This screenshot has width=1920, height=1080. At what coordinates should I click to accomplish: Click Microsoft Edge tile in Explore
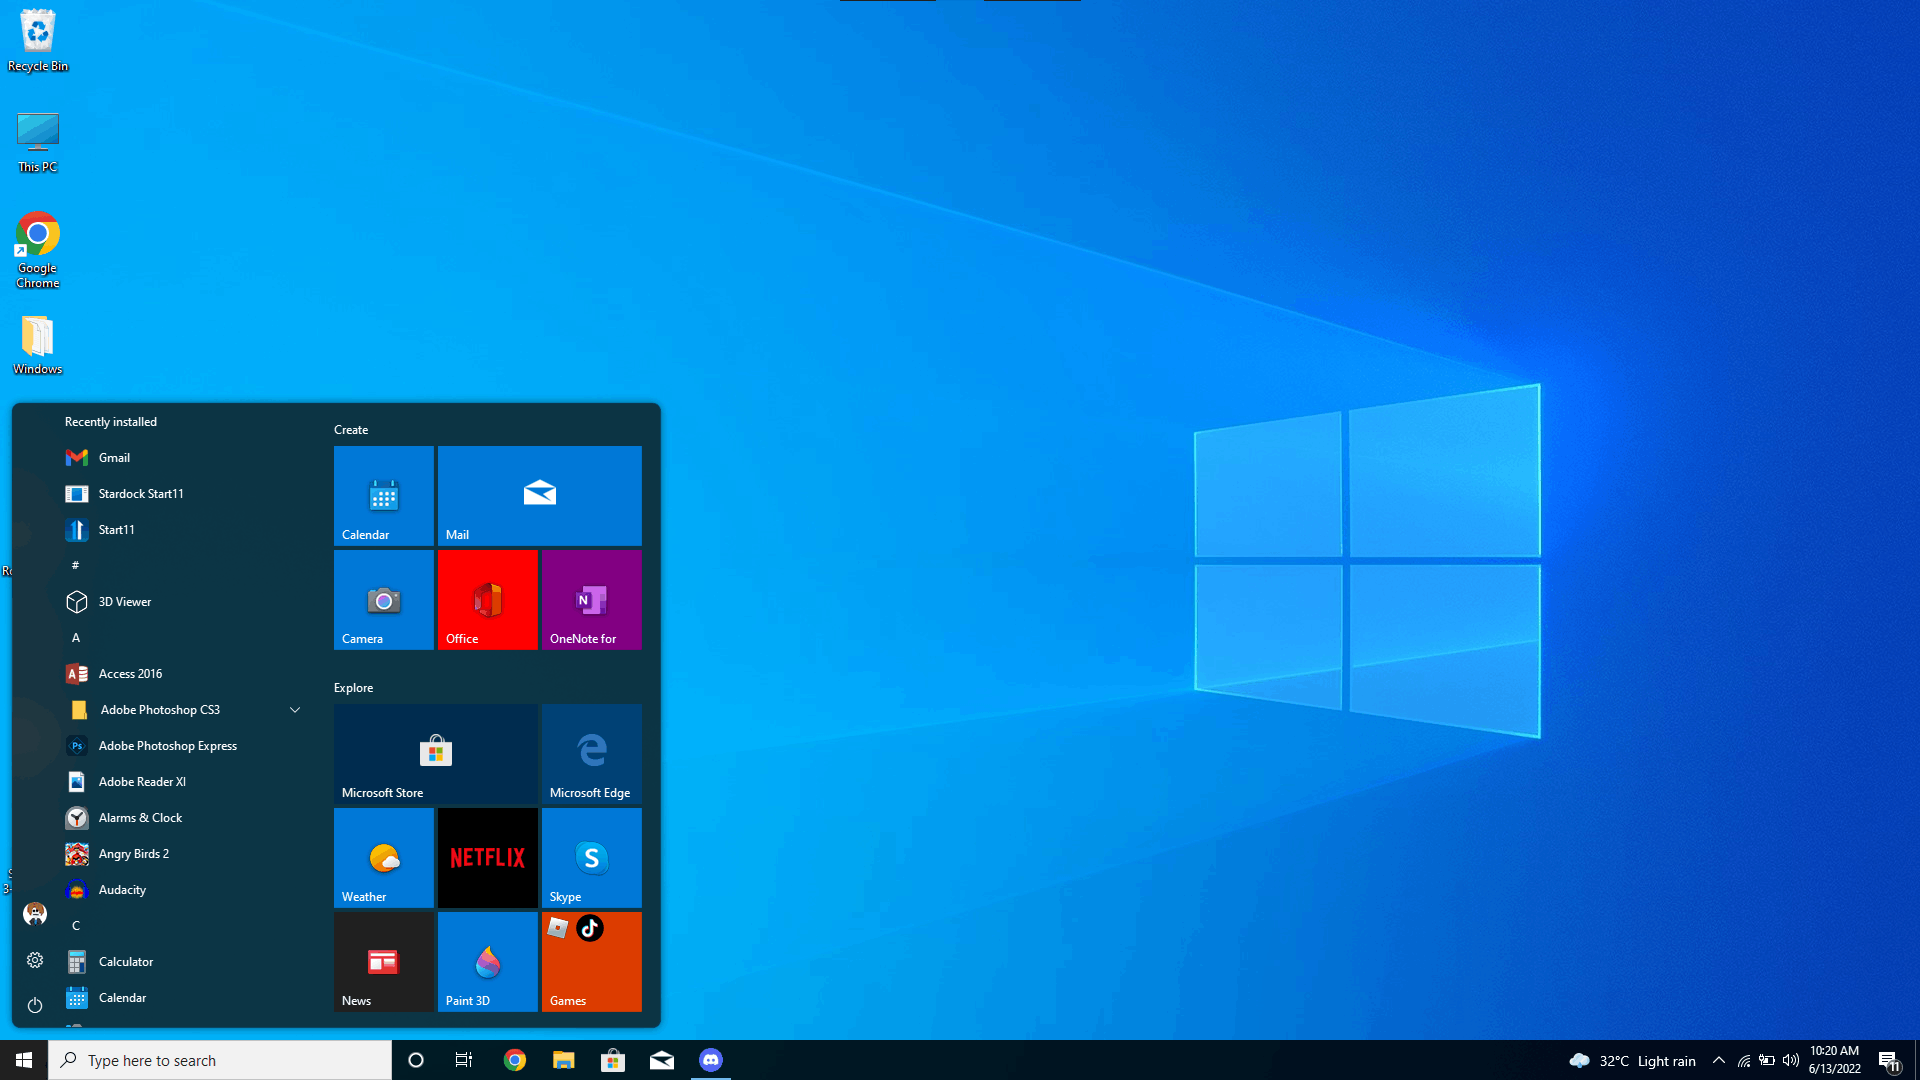click(591, 754)
